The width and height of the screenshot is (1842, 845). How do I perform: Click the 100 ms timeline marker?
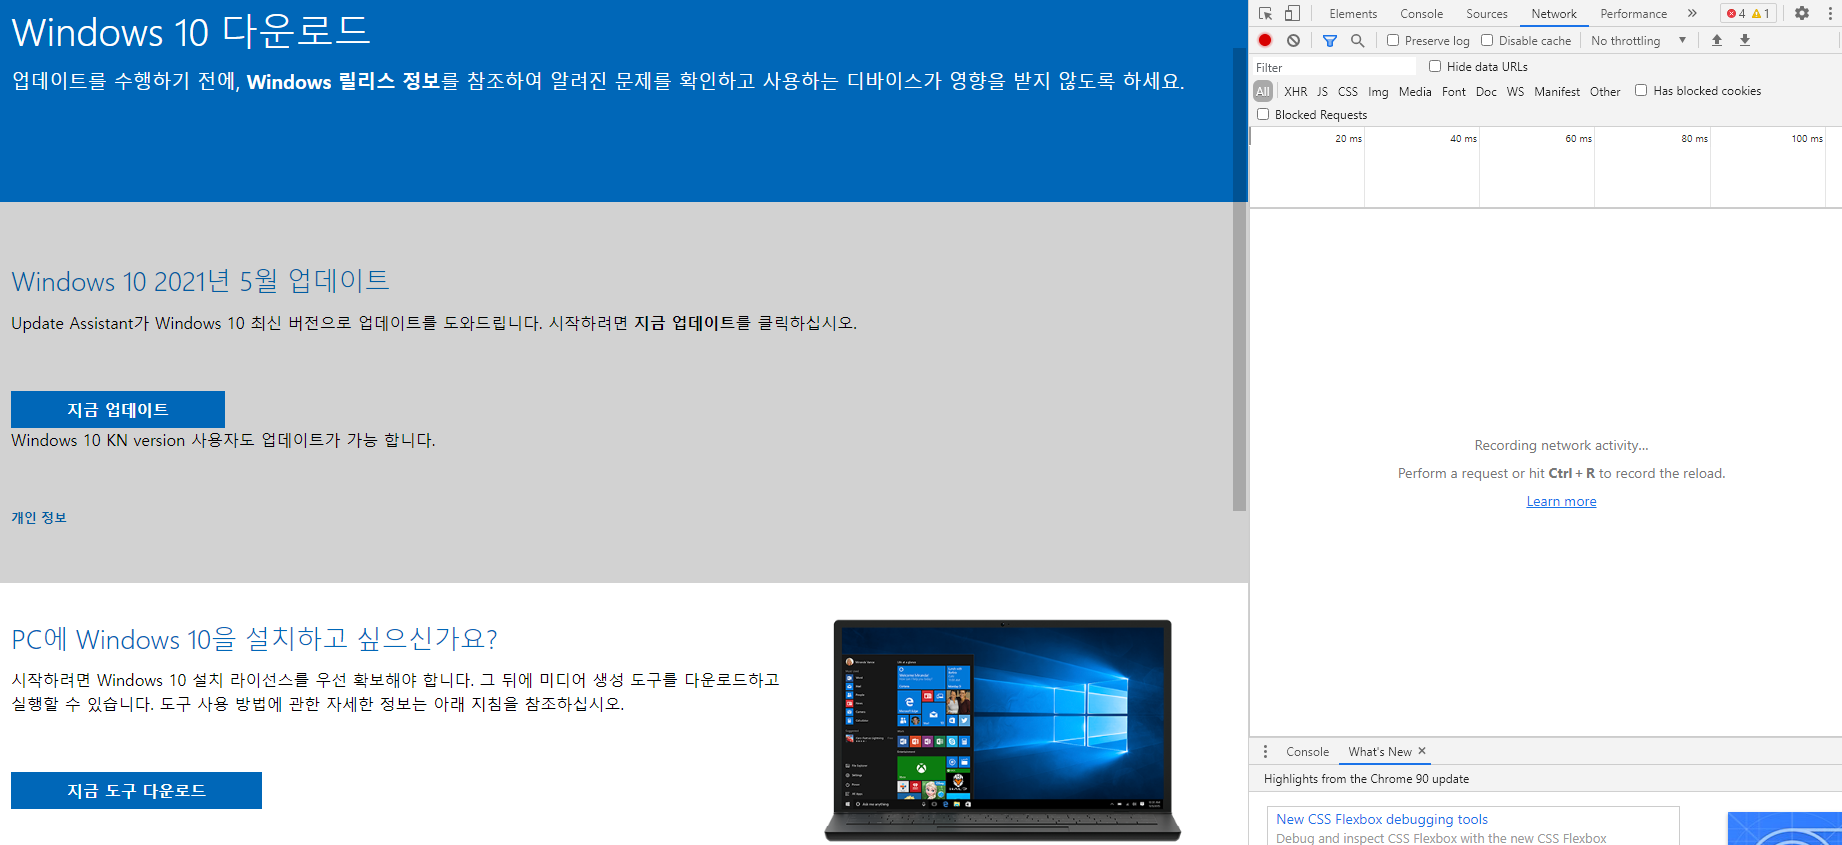click(x=1806, y=138)
